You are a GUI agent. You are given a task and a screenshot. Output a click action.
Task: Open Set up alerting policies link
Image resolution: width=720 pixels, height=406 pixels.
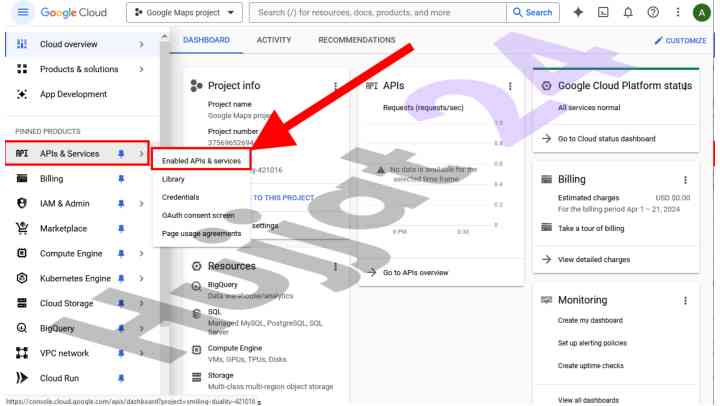(x=592, y=343)
